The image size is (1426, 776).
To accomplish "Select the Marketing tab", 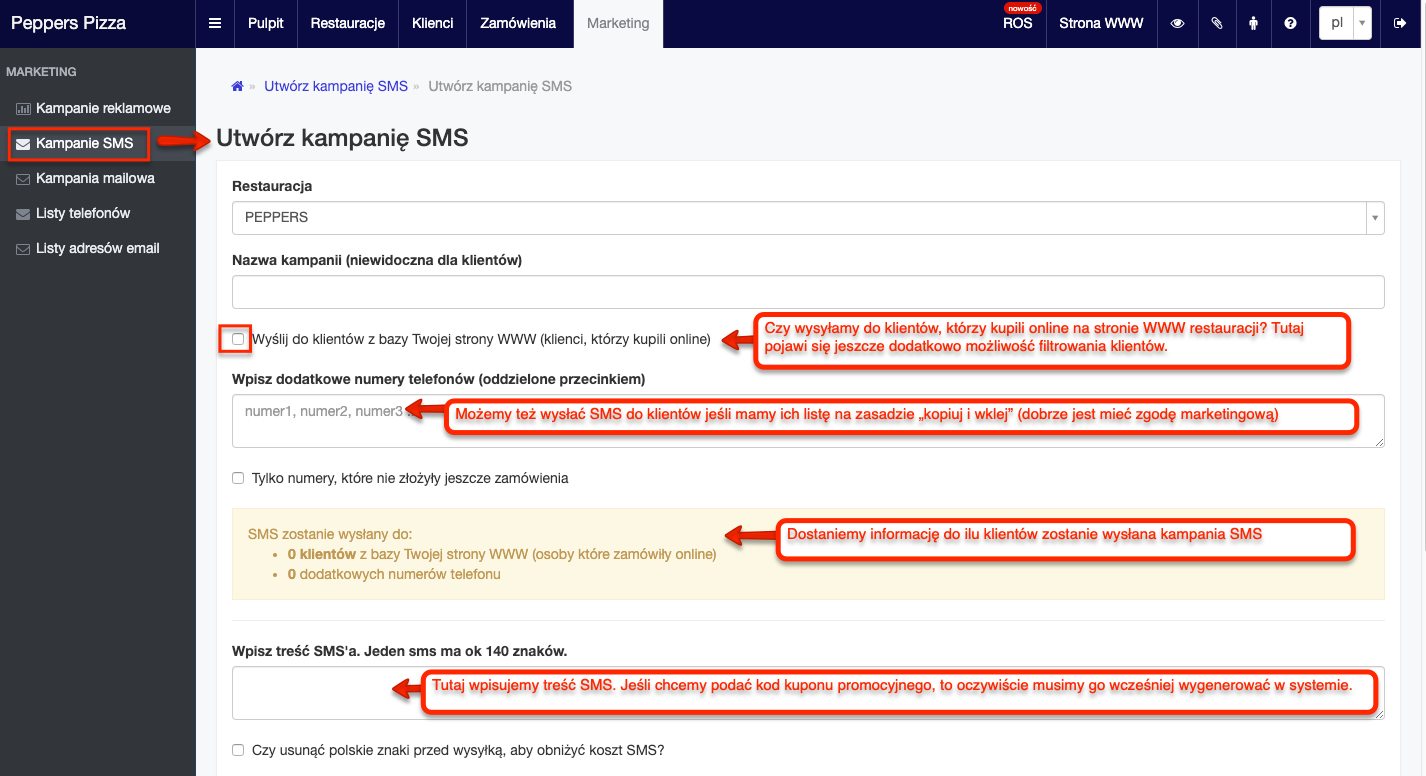I will tap(618, 23).
